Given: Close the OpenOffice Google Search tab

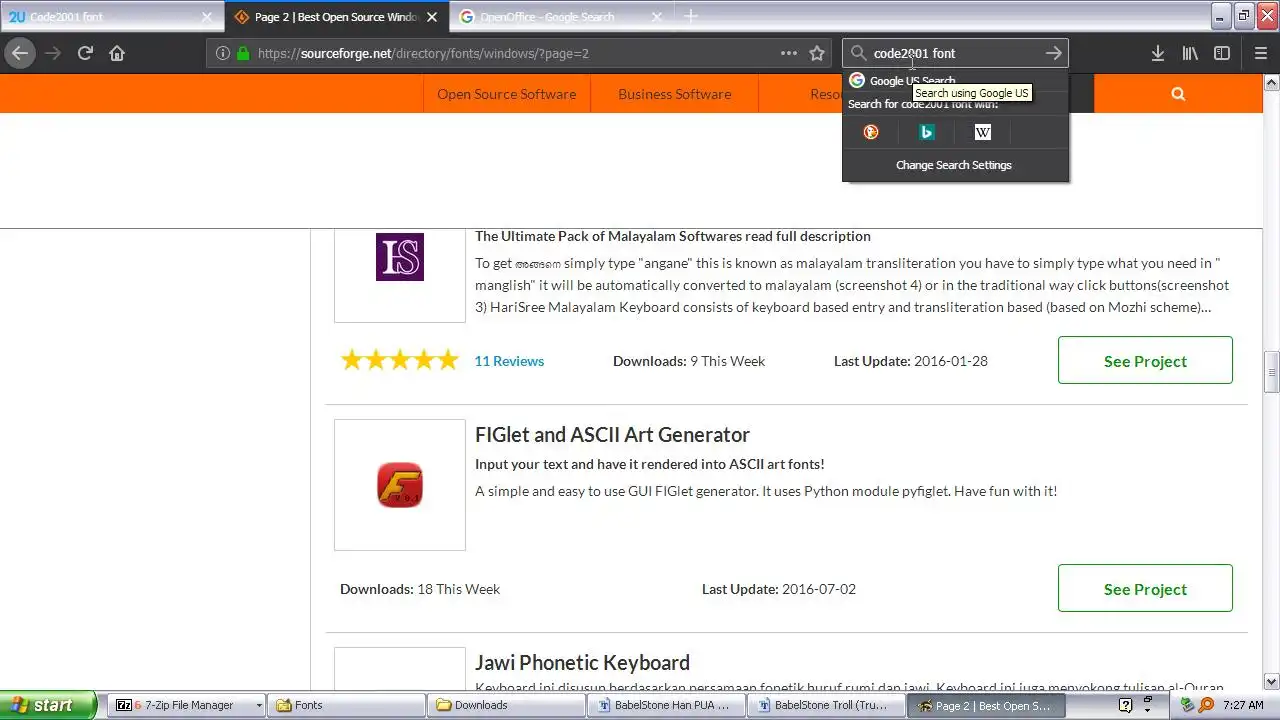Looking at the screenshot, I should click(x=657, y=17).
